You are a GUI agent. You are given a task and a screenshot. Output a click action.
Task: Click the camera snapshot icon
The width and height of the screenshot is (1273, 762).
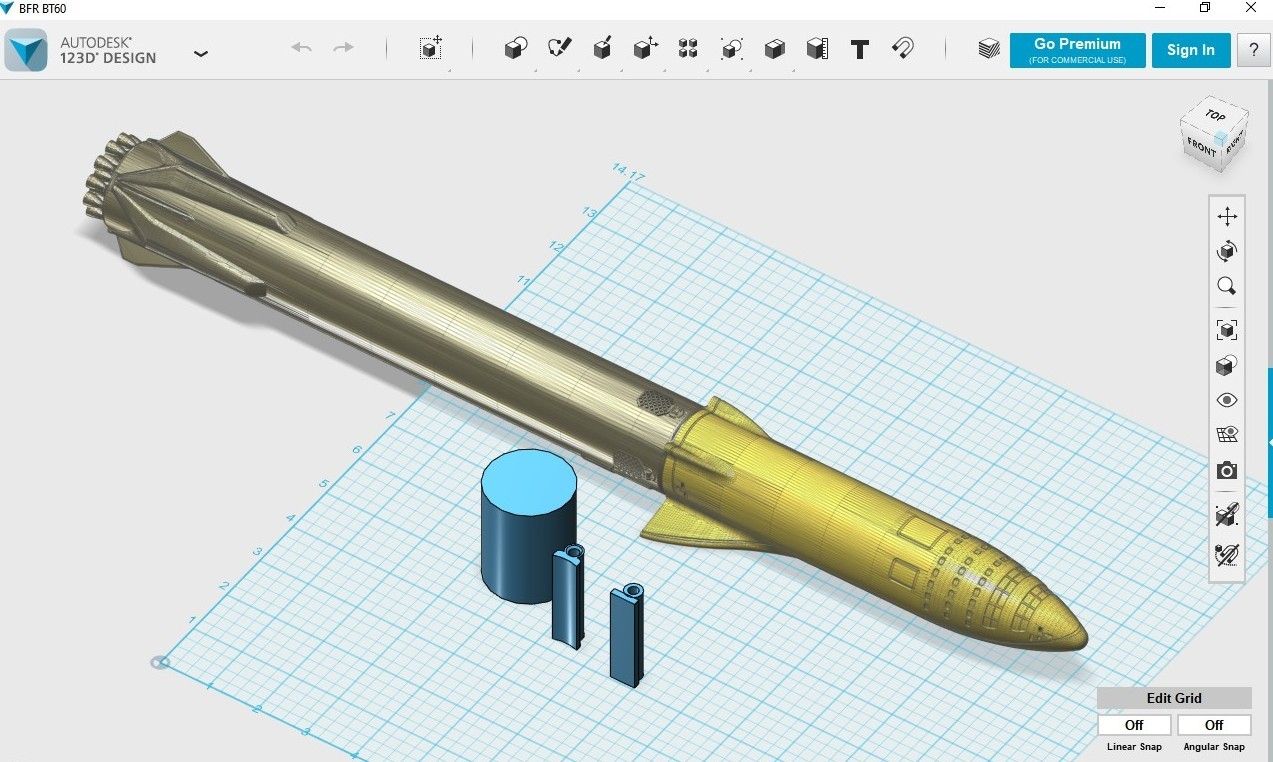point(1227,470)
